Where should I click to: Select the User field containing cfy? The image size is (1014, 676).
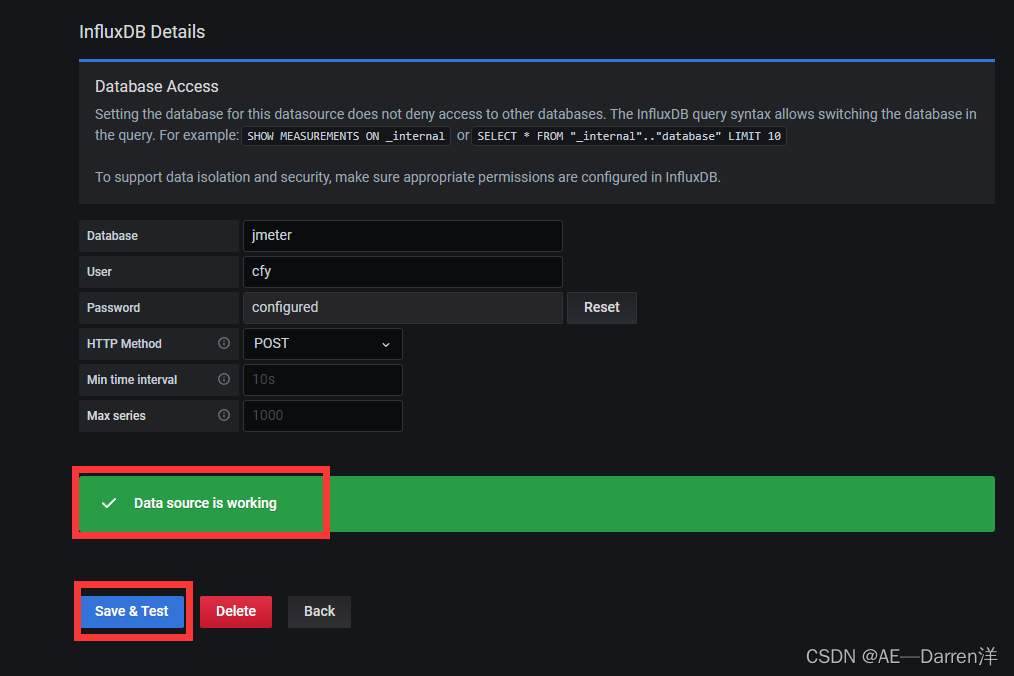[402, 271]
